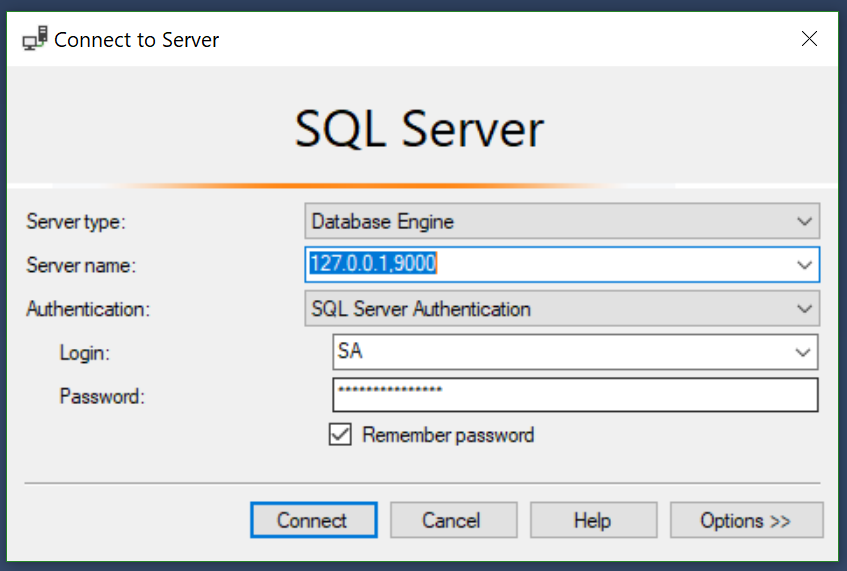
Task: Toggle the Remember password checkbox
Action: pyautogui.click(x=340, y=434)
